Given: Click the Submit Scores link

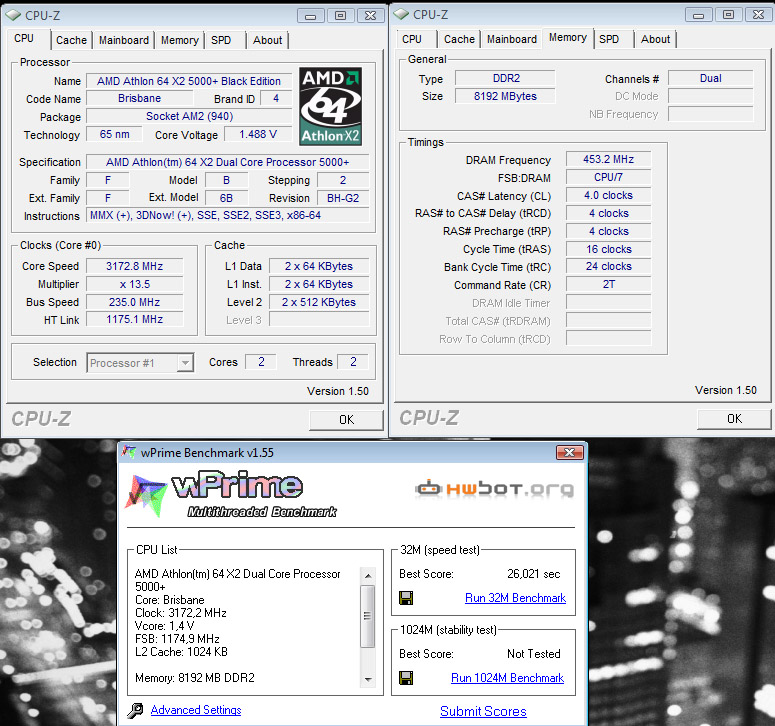Looking at the screenshot, I should (483, 711).
